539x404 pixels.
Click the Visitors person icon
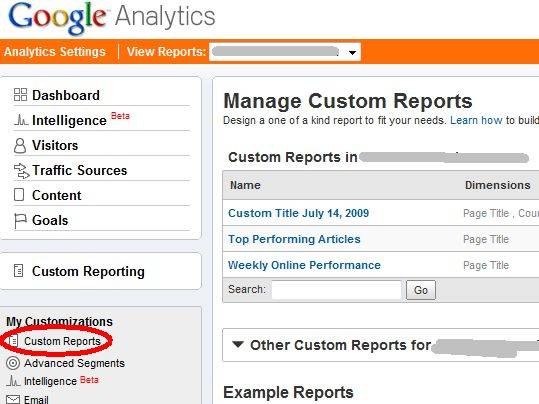pos(20,145)
